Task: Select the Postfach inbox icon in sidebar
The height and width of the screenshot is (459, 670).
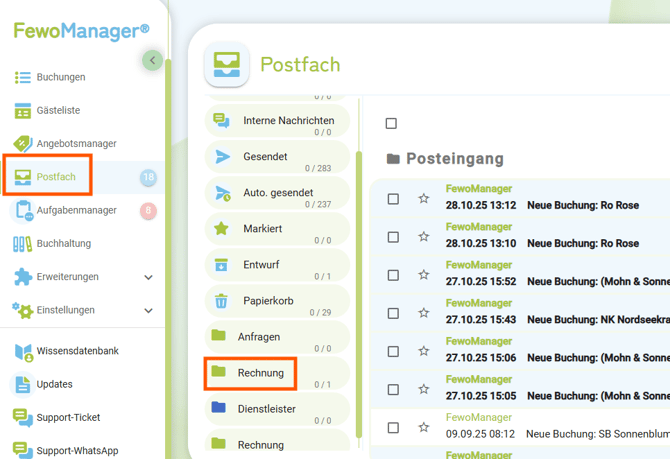Action: coord(23,177)
